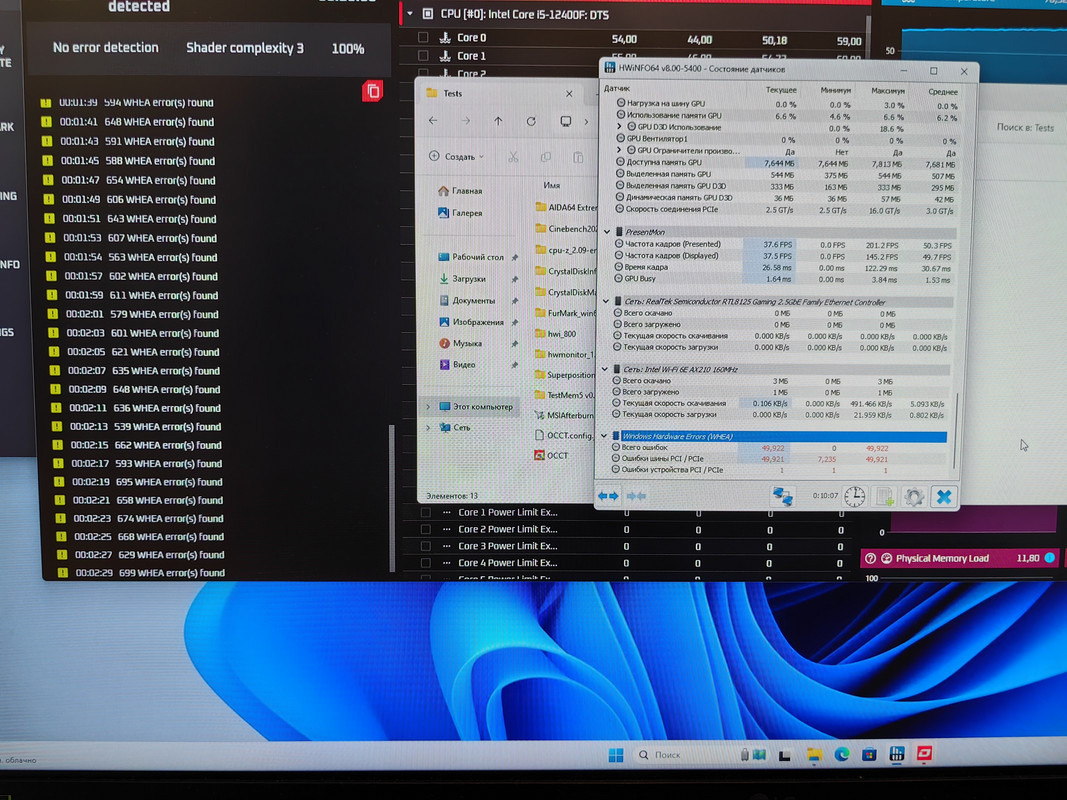Launch Microsoft Edge from the taskbar
Image resolution: width=1067 pixels, height=800 pixels.
pyautogui.click(x=842, y=754)
